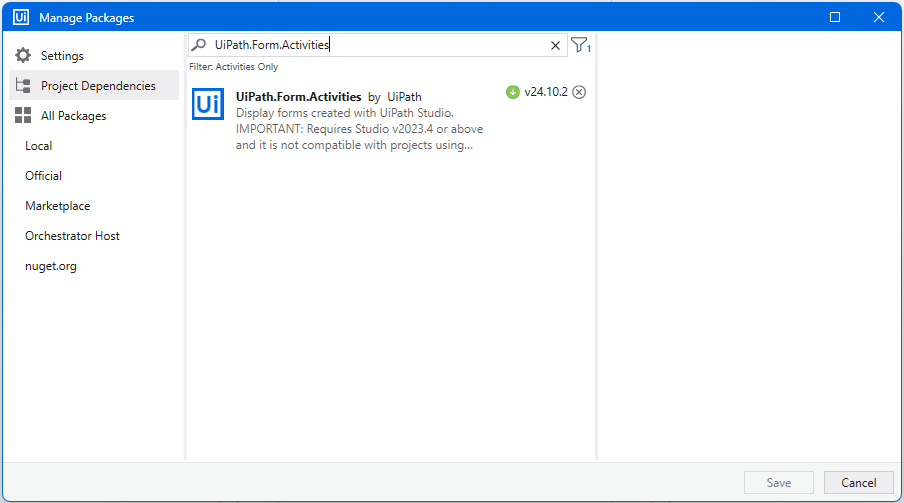
Task: Select the UiPath.Form.Activities package entry
Action: [390, 120]
